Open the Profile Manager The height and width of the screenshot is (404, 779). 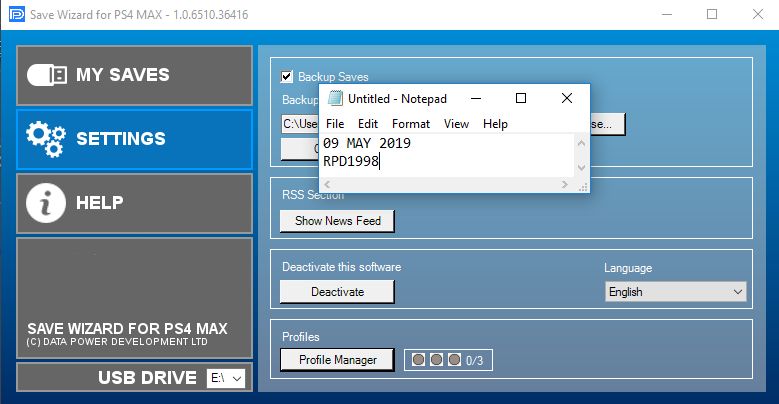pos(337,360)
